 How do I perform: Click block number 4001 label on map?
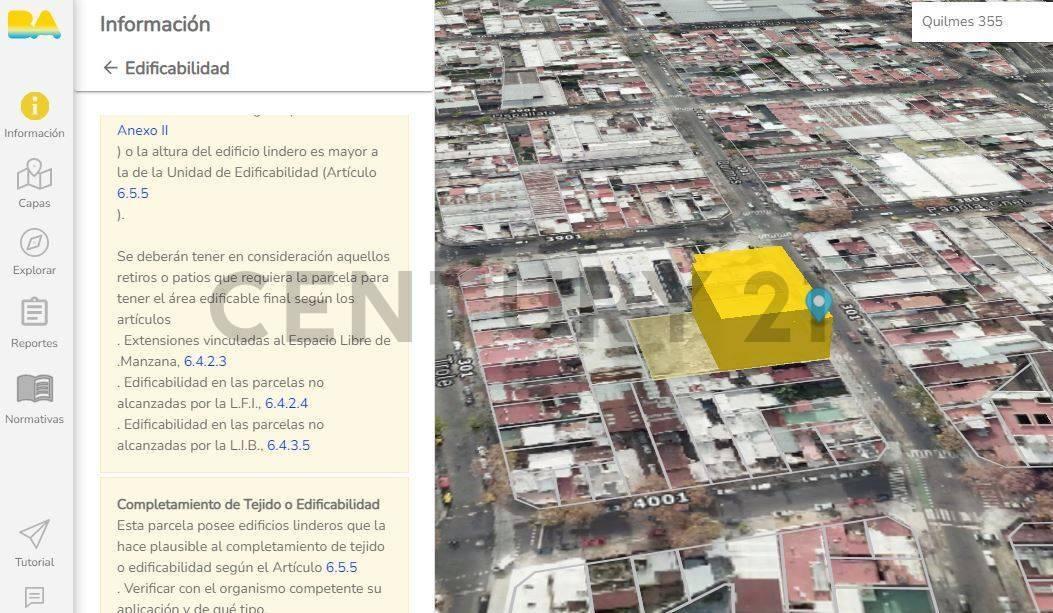coord(660,499)
